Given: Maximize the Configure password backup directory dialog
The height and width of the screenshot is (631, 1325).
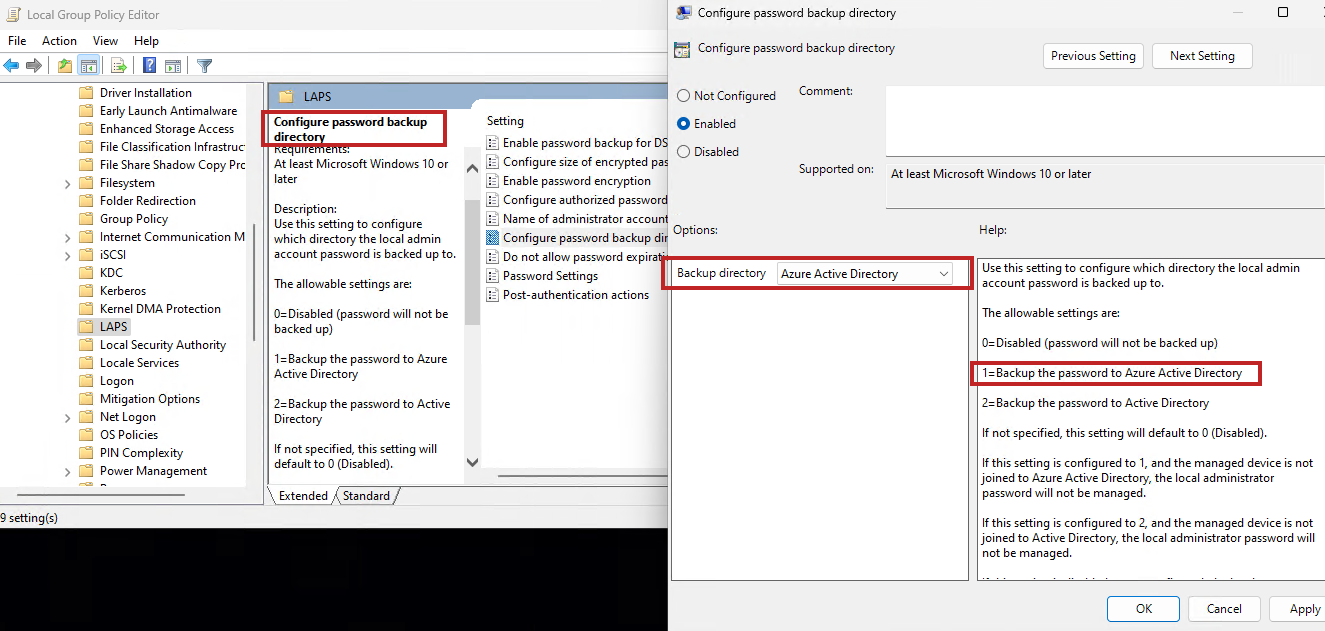Looking at the screenshot, I should pos(1283,13).
